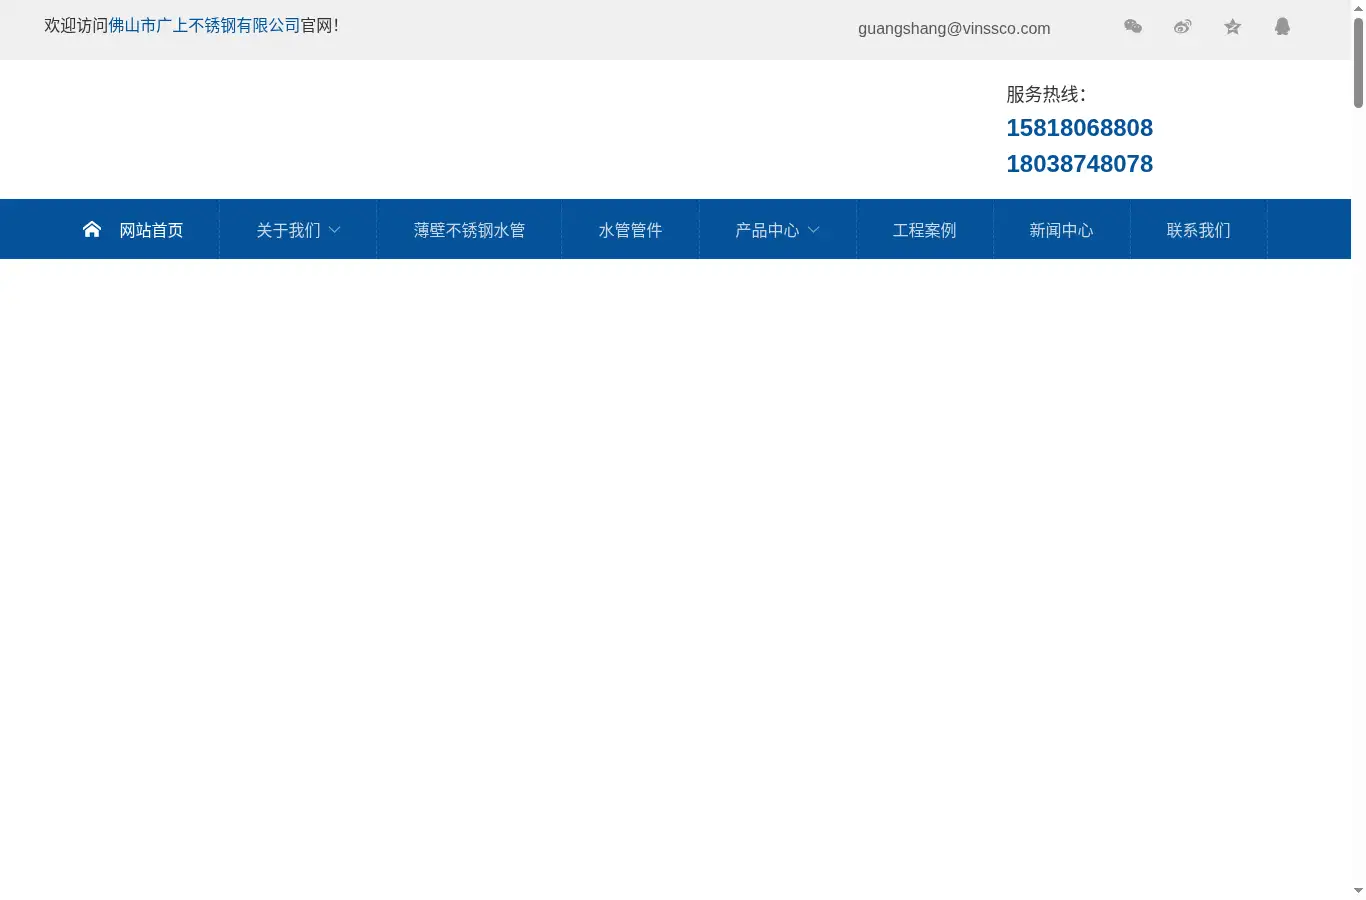Open the QQ penguin icon
The image size is (1366, 900).
(x=1283, y=27)
